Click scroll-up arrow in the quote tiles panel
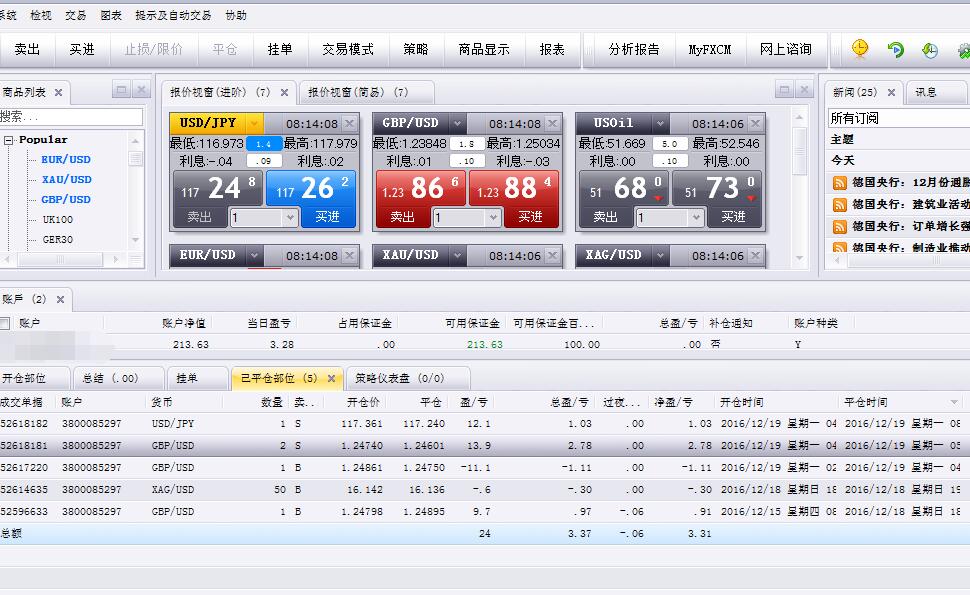The image size is (970, 595). point(799,117)
